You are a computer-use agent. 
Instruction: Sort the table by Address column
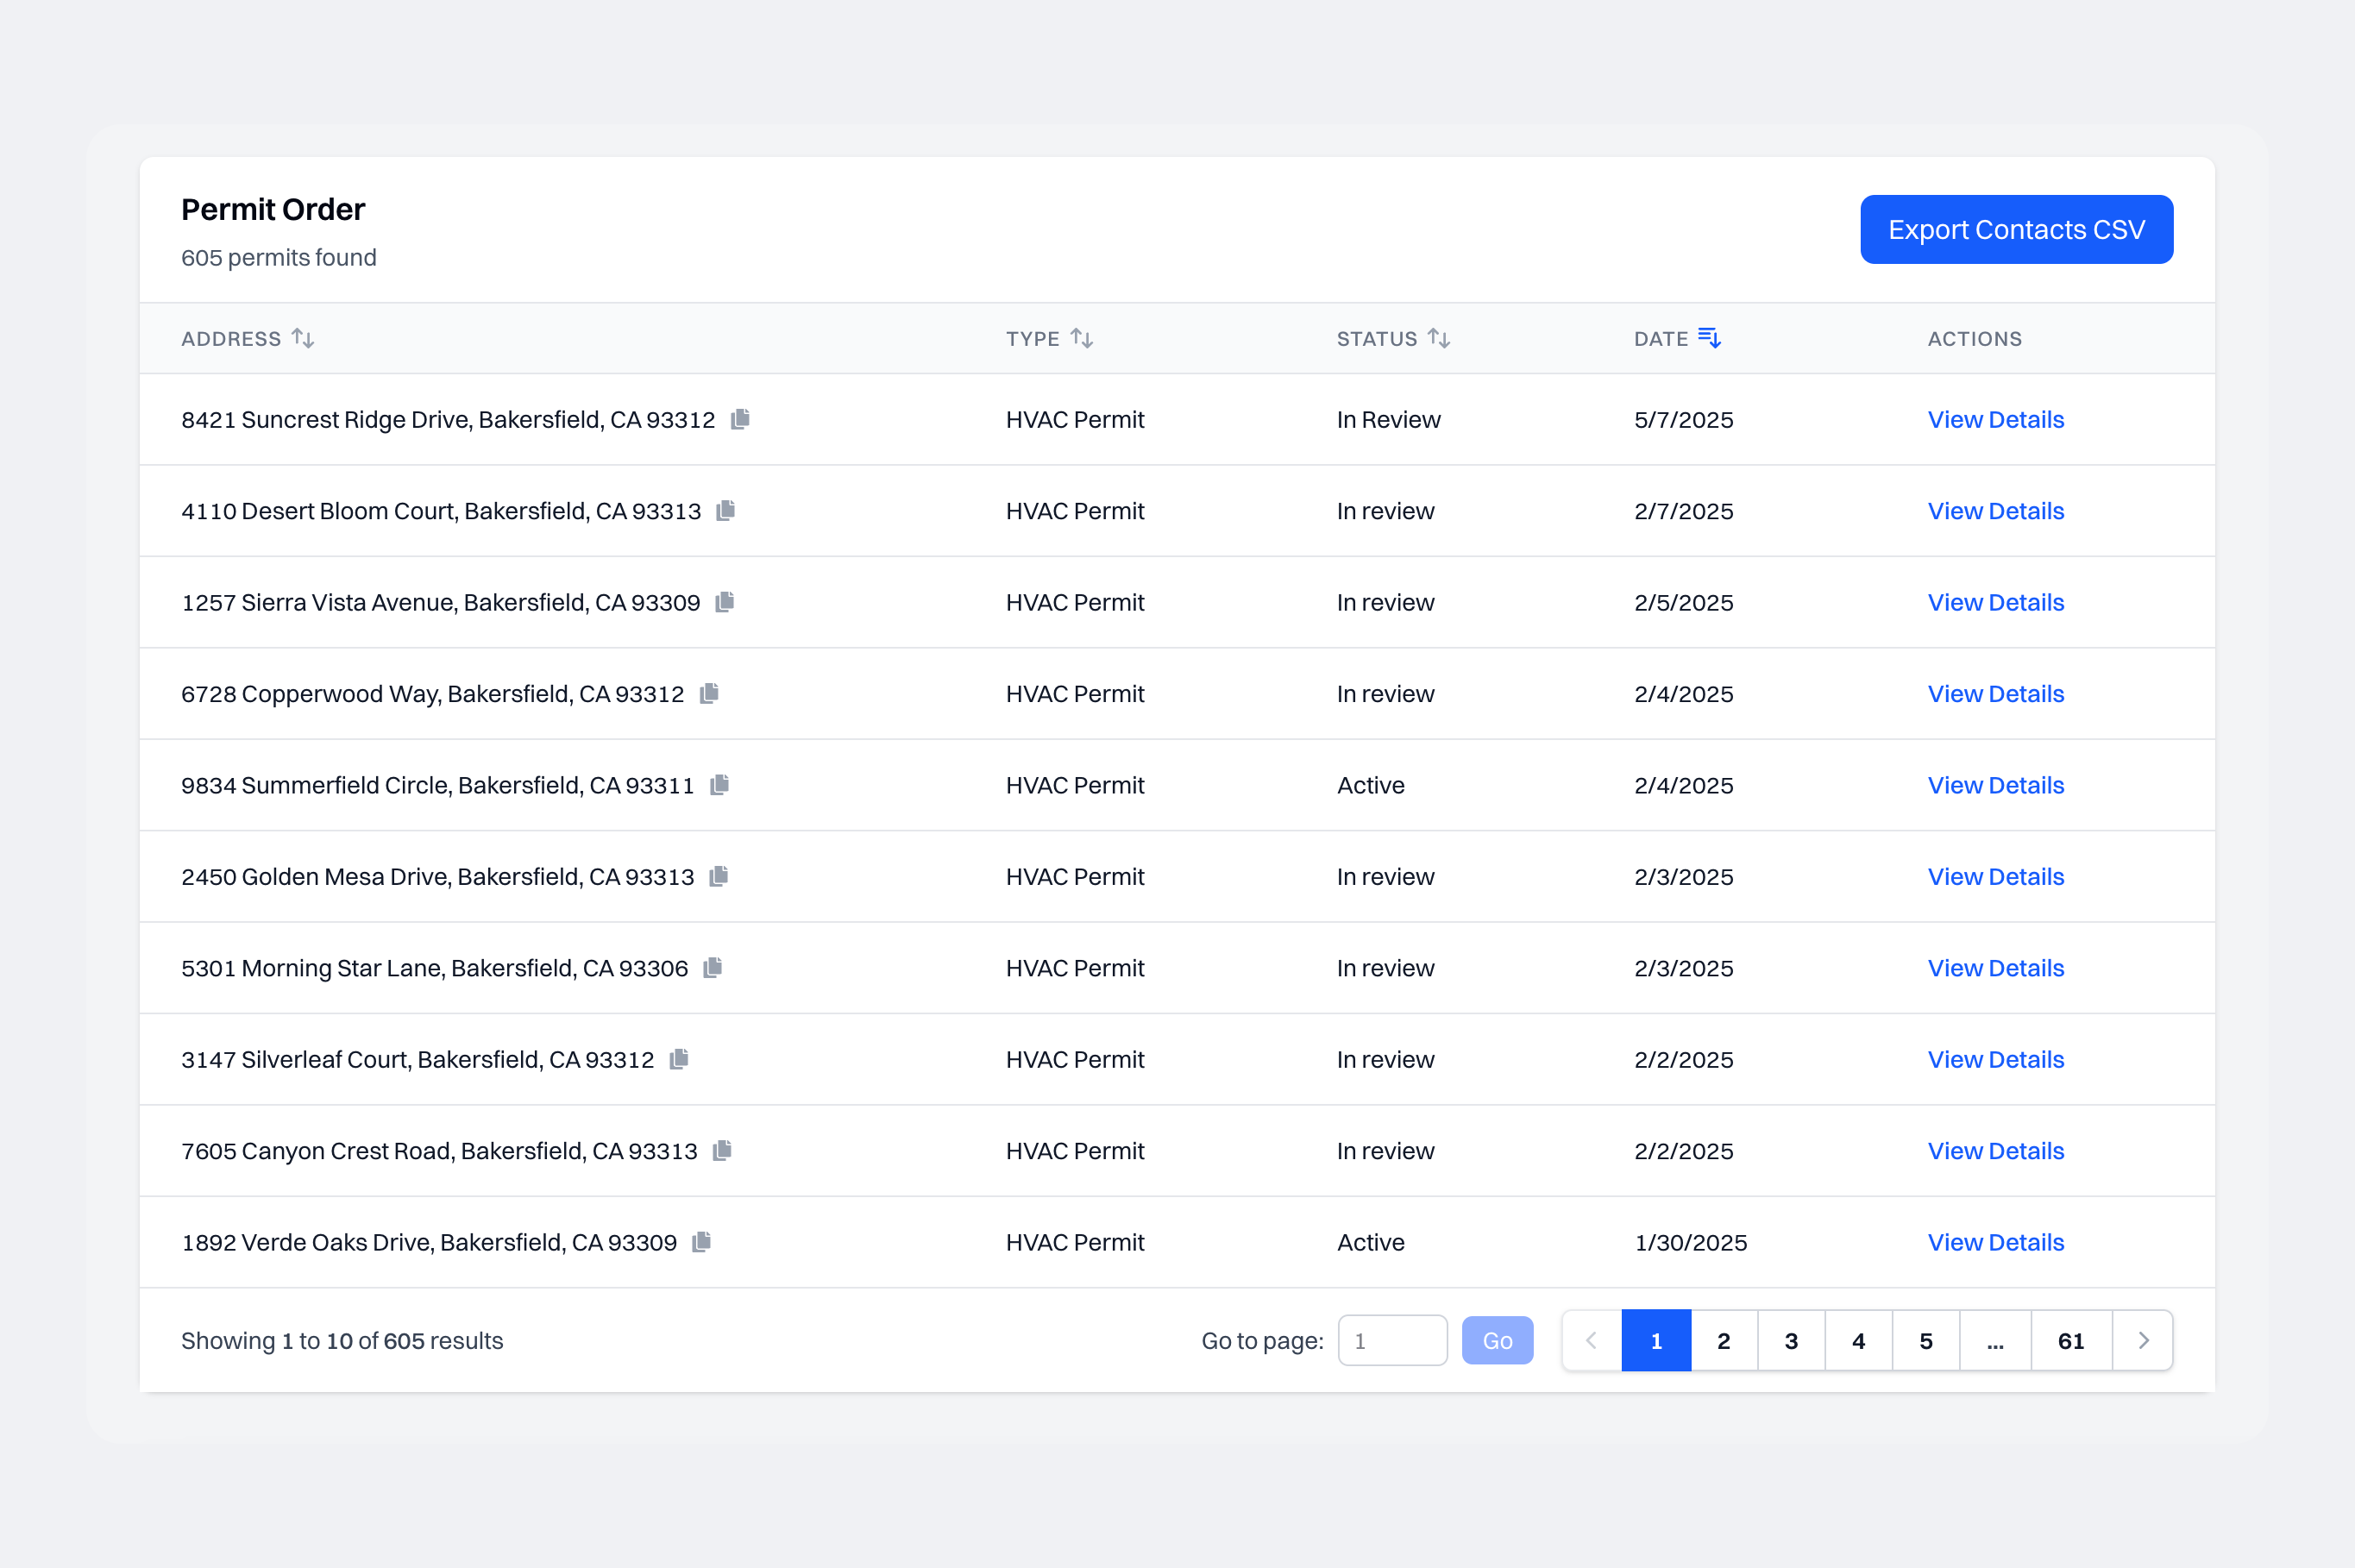coord(303,338)
